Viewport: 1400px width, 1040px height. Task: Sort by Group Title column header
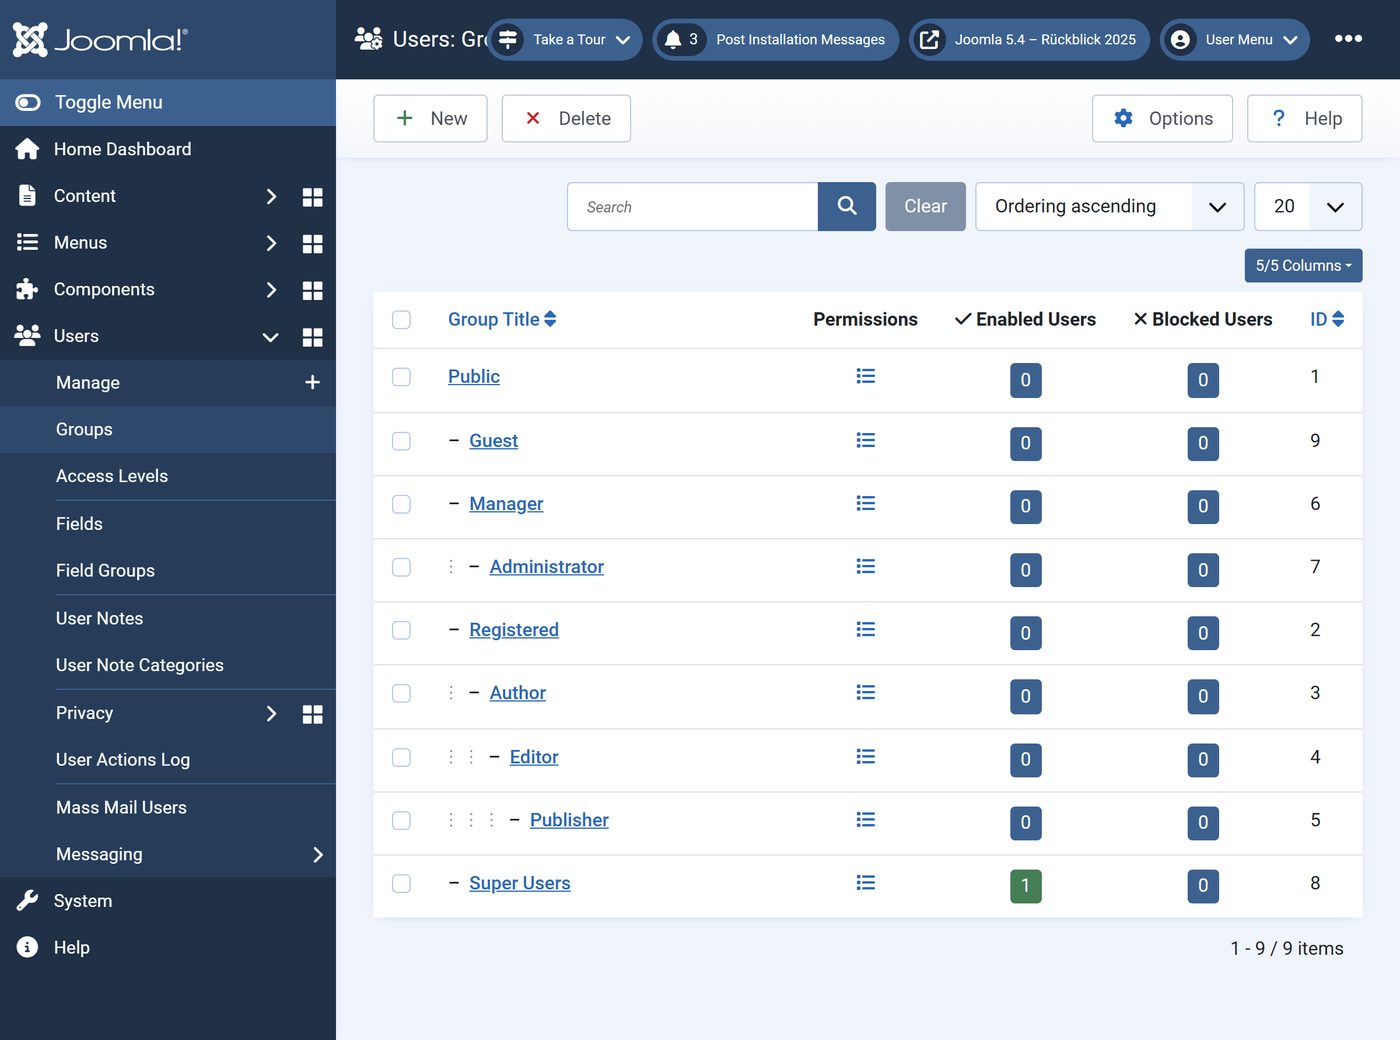tap(502, 319)
